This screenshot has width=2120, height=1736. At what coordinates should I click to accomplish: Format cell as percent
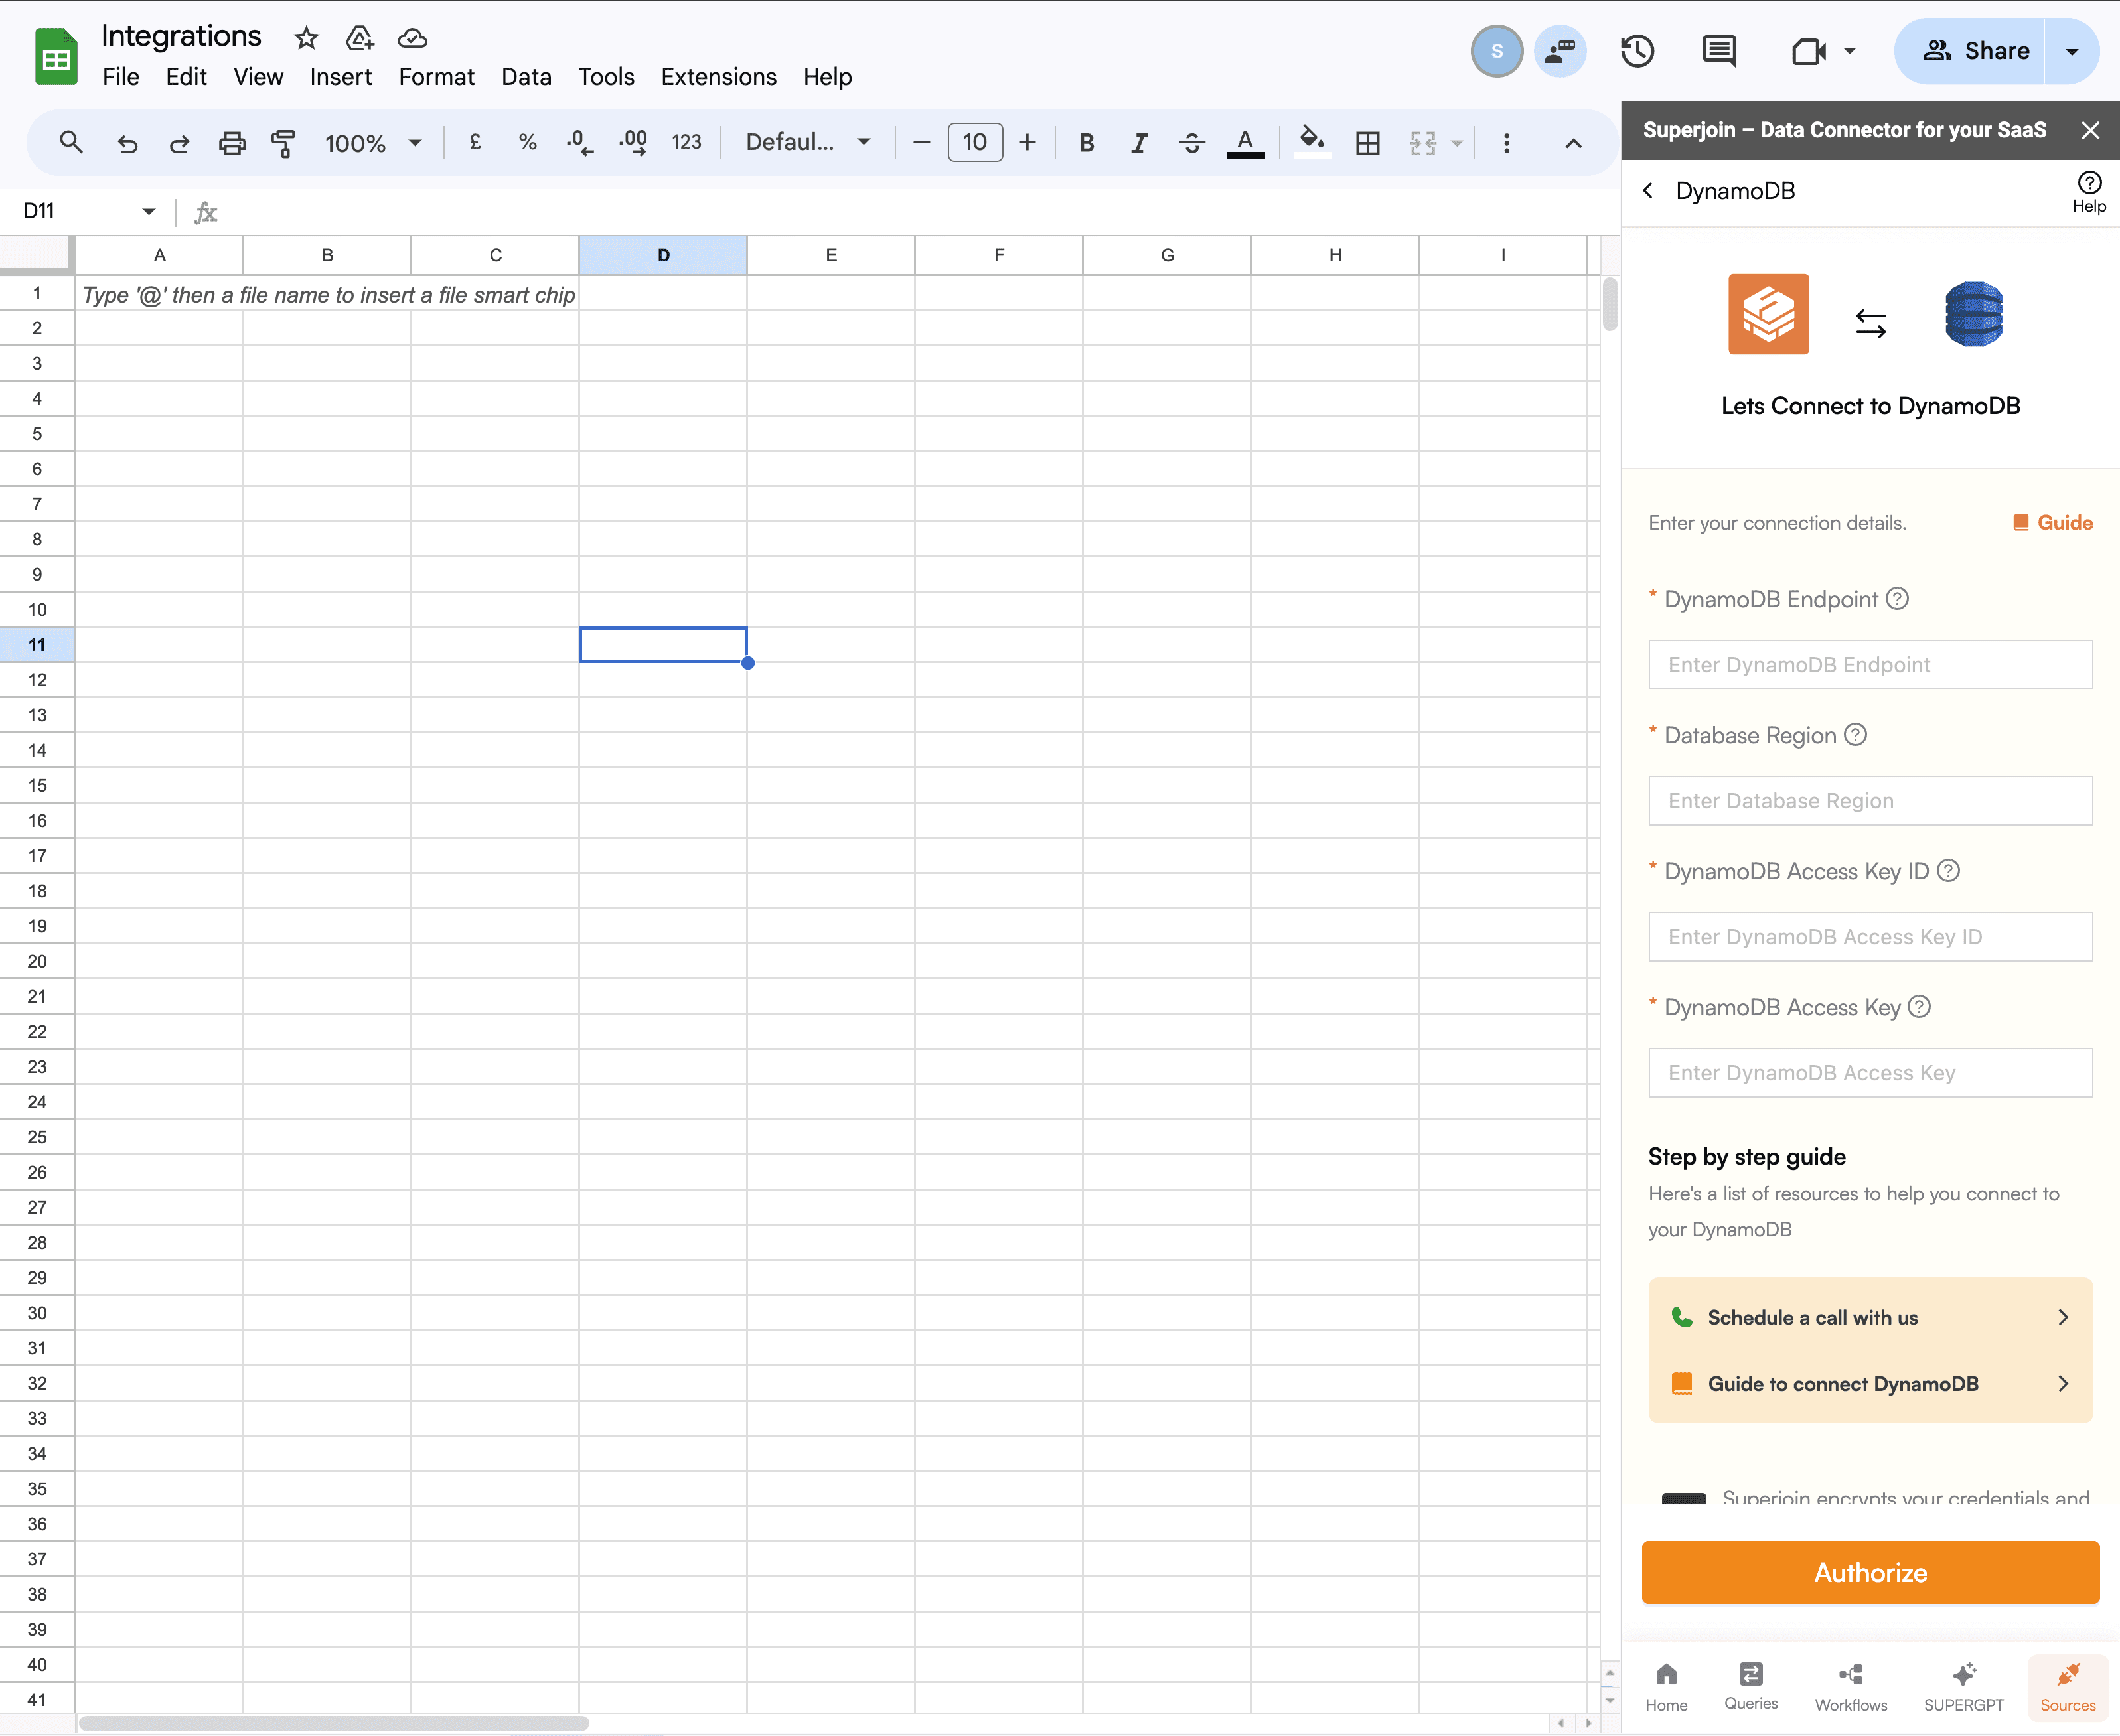[527, 142]
